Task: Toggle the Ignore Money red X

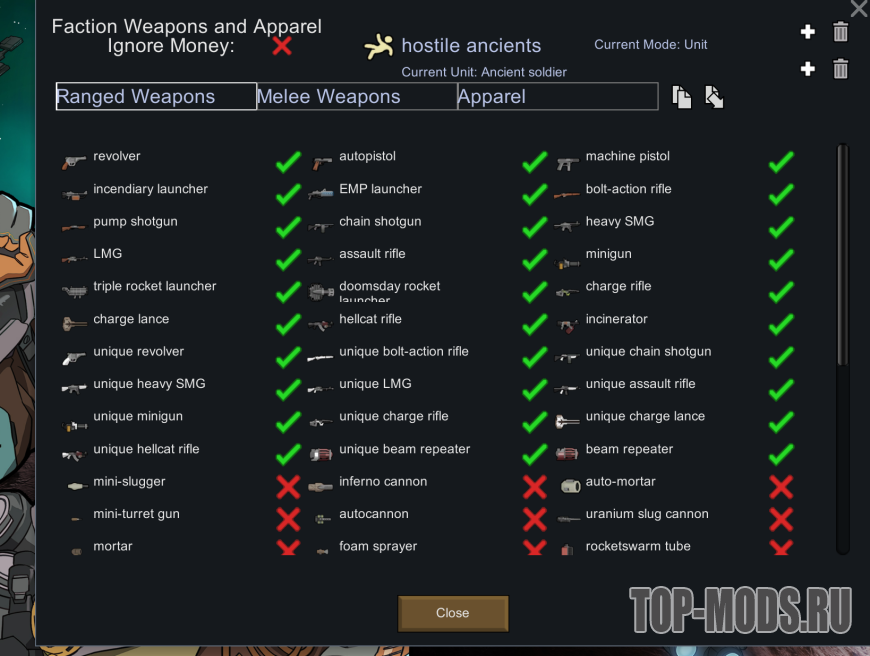Action: 282,45
